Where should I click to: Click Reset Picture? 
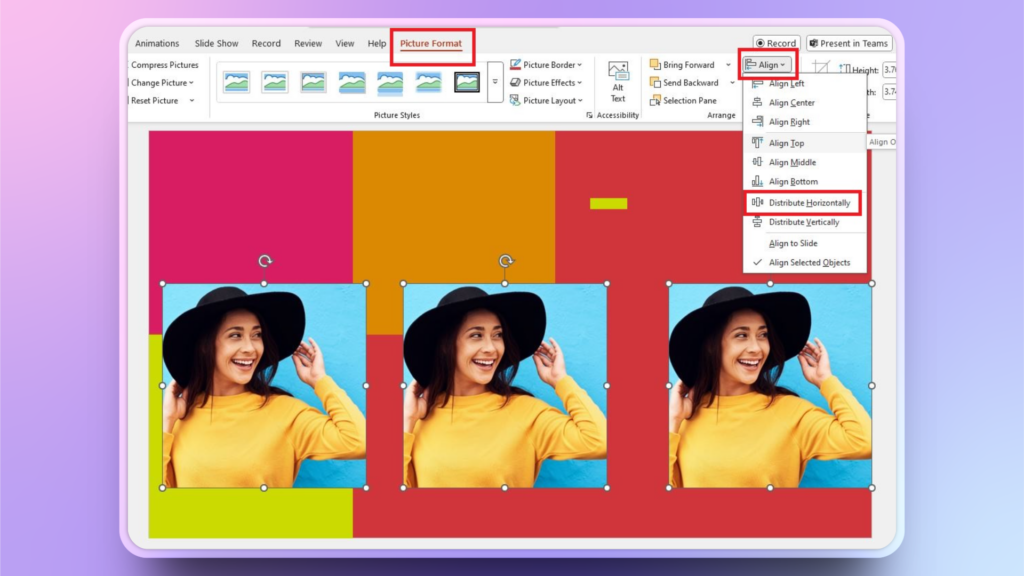(154, 101)
